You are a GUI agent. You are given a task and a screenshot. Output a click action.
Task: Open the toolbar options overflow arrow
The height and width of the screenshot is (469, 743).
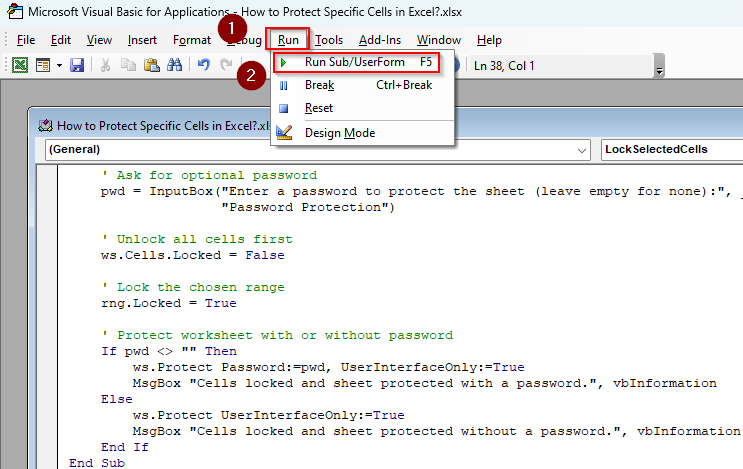pyautogui.click(x=658, y=68)
